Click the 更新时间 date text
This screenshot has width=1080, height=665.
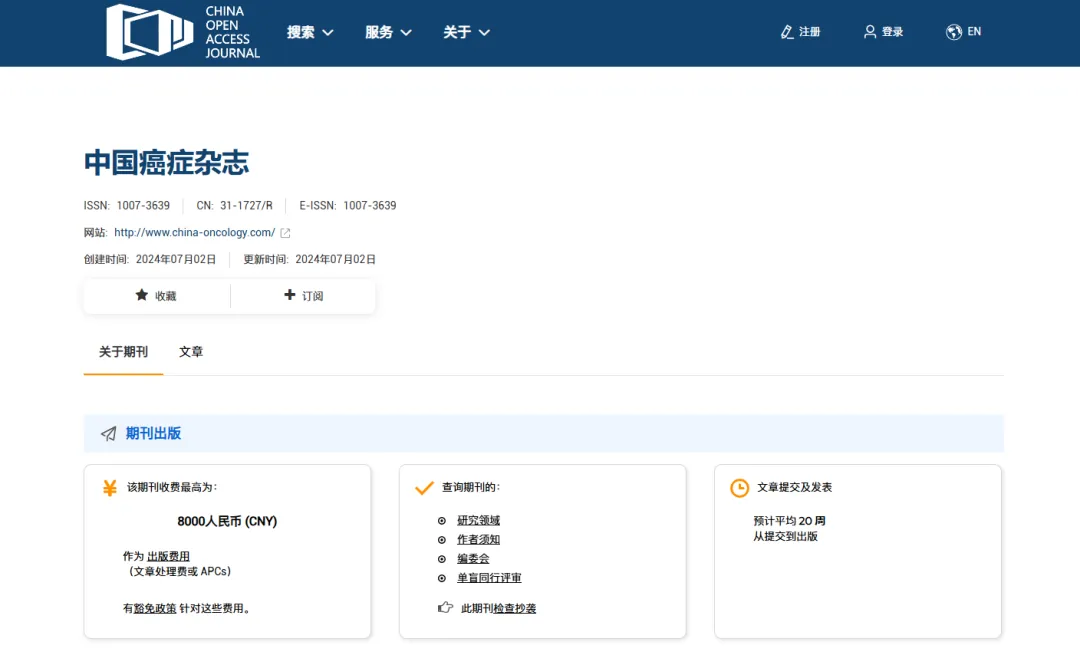[x=309, y=259]
